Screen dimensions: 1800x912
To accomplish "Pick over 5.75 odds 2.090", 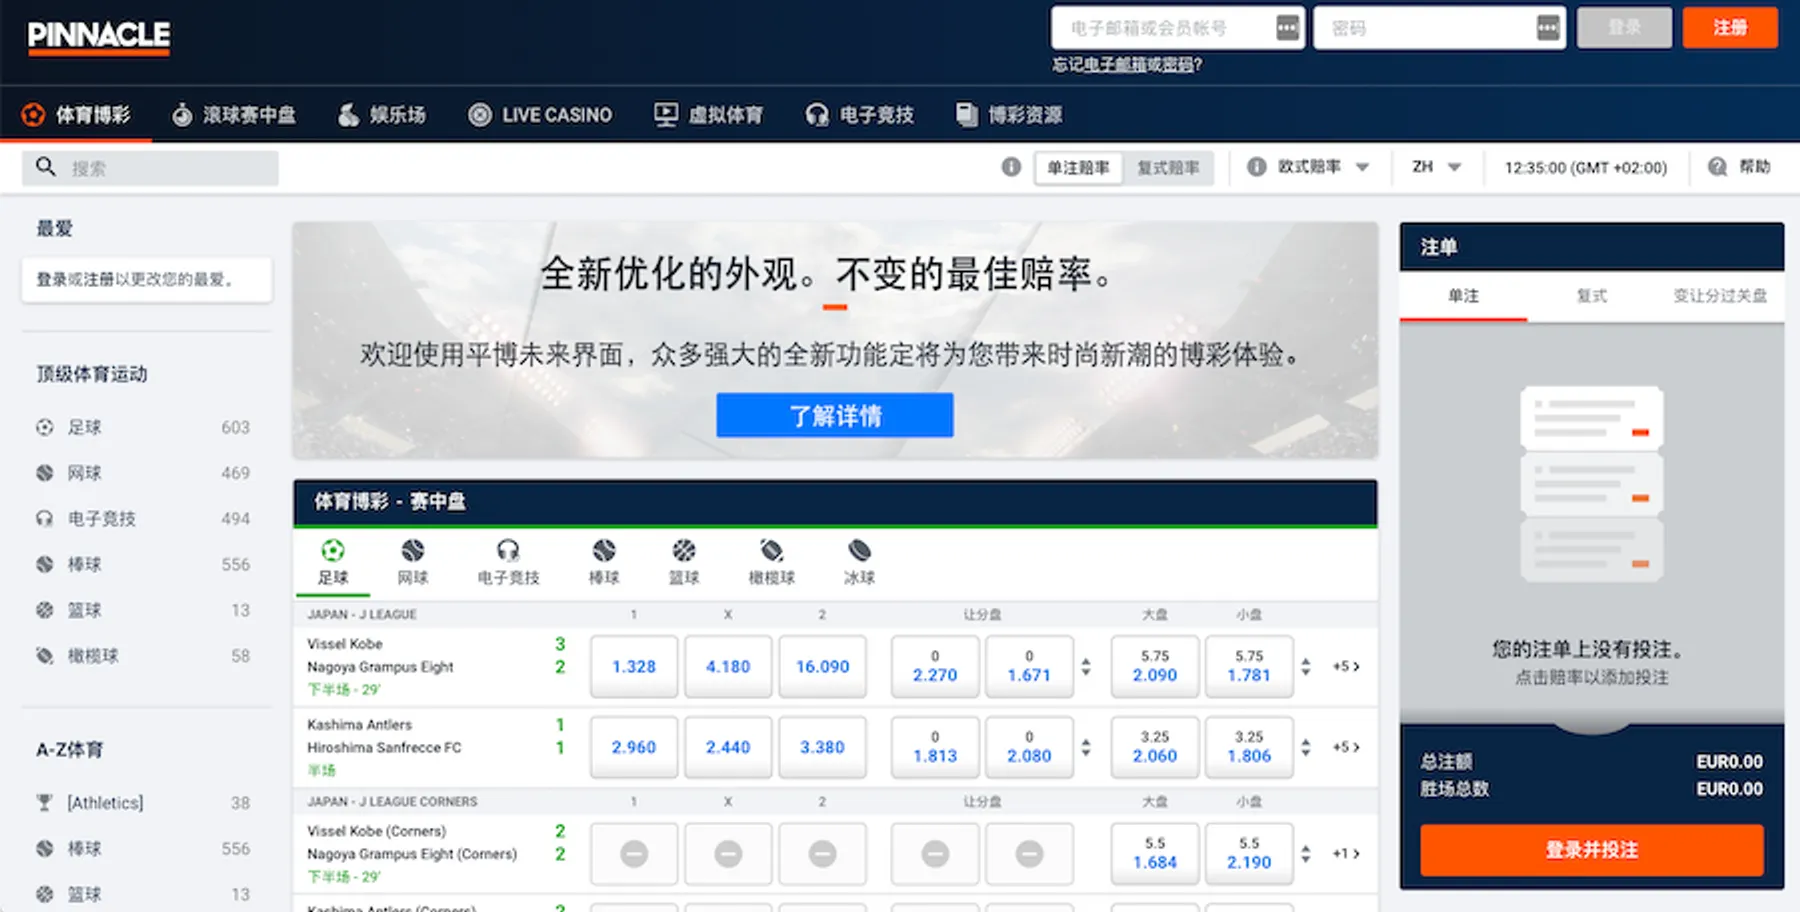I will [1155, 666].
